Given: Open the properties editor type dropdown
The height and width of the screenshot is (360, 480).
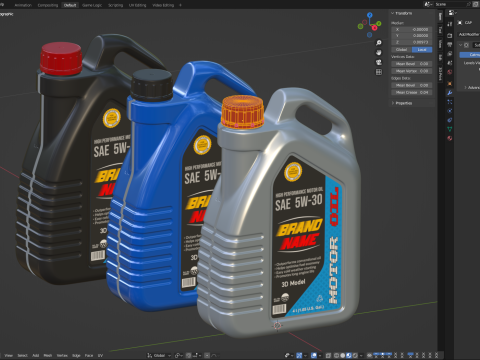Looking at the screenshot, I should pyautogui.click(x=453, y=13).
